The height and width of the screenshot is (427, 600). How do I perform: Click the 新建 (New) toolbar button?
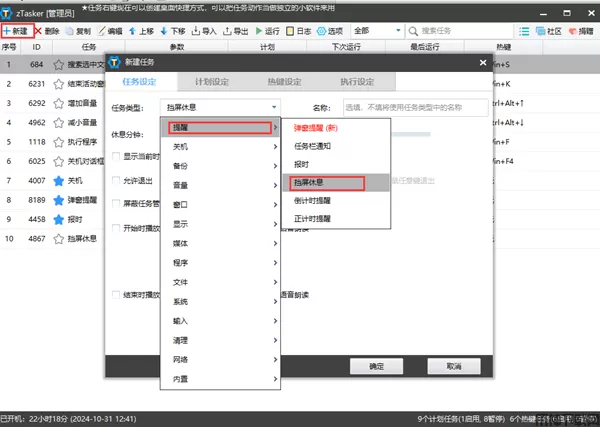17,31
